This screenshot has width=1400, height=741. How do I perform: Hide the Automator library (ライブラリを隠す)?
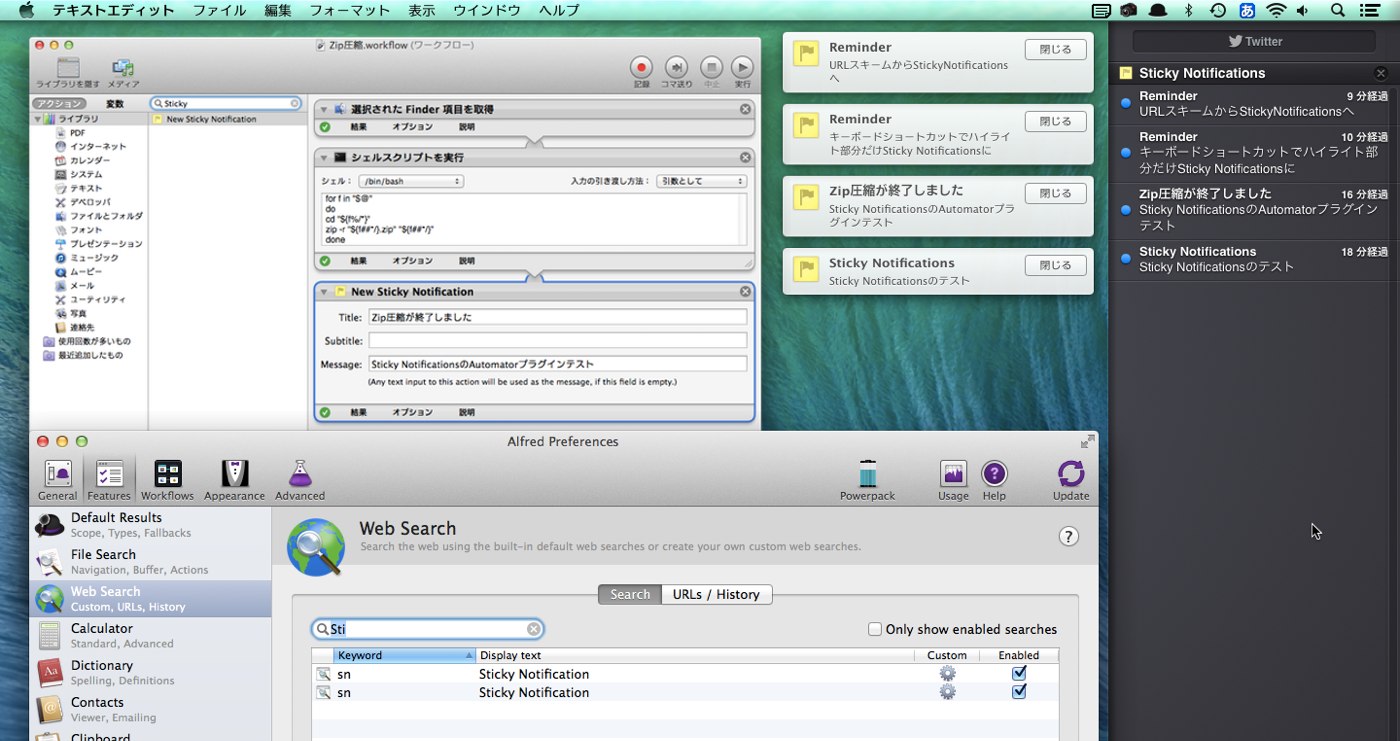coord(68,72)
